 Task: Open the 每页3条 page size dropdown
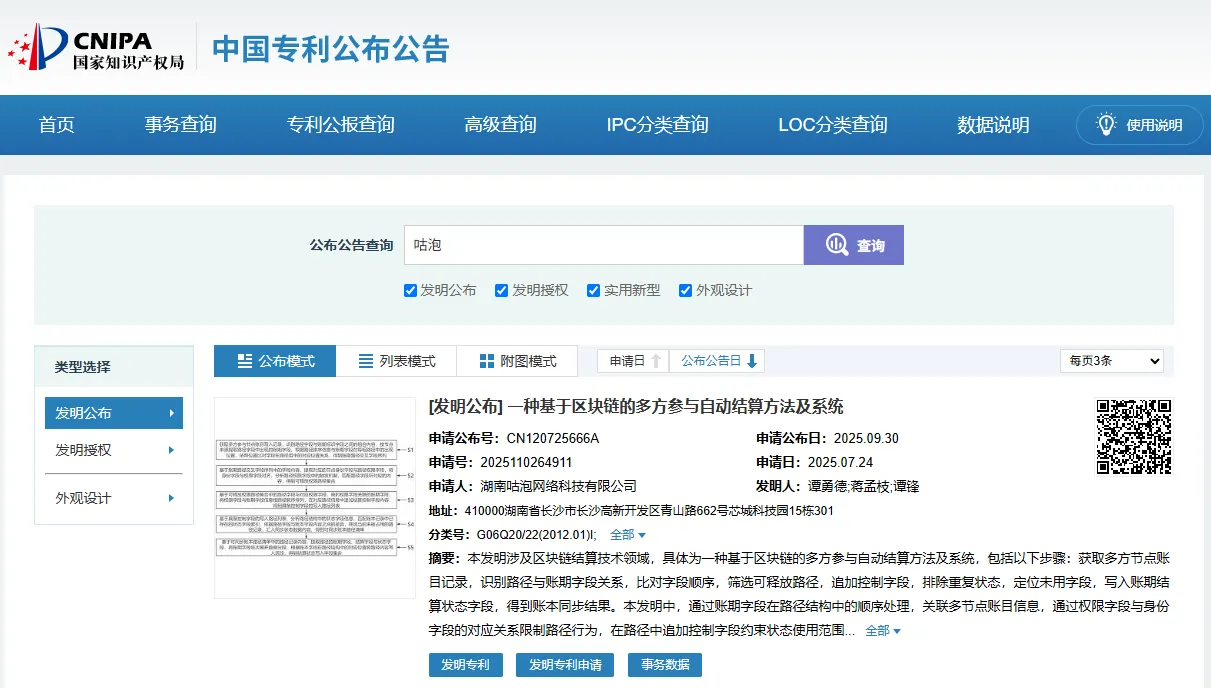(1110, 361)
